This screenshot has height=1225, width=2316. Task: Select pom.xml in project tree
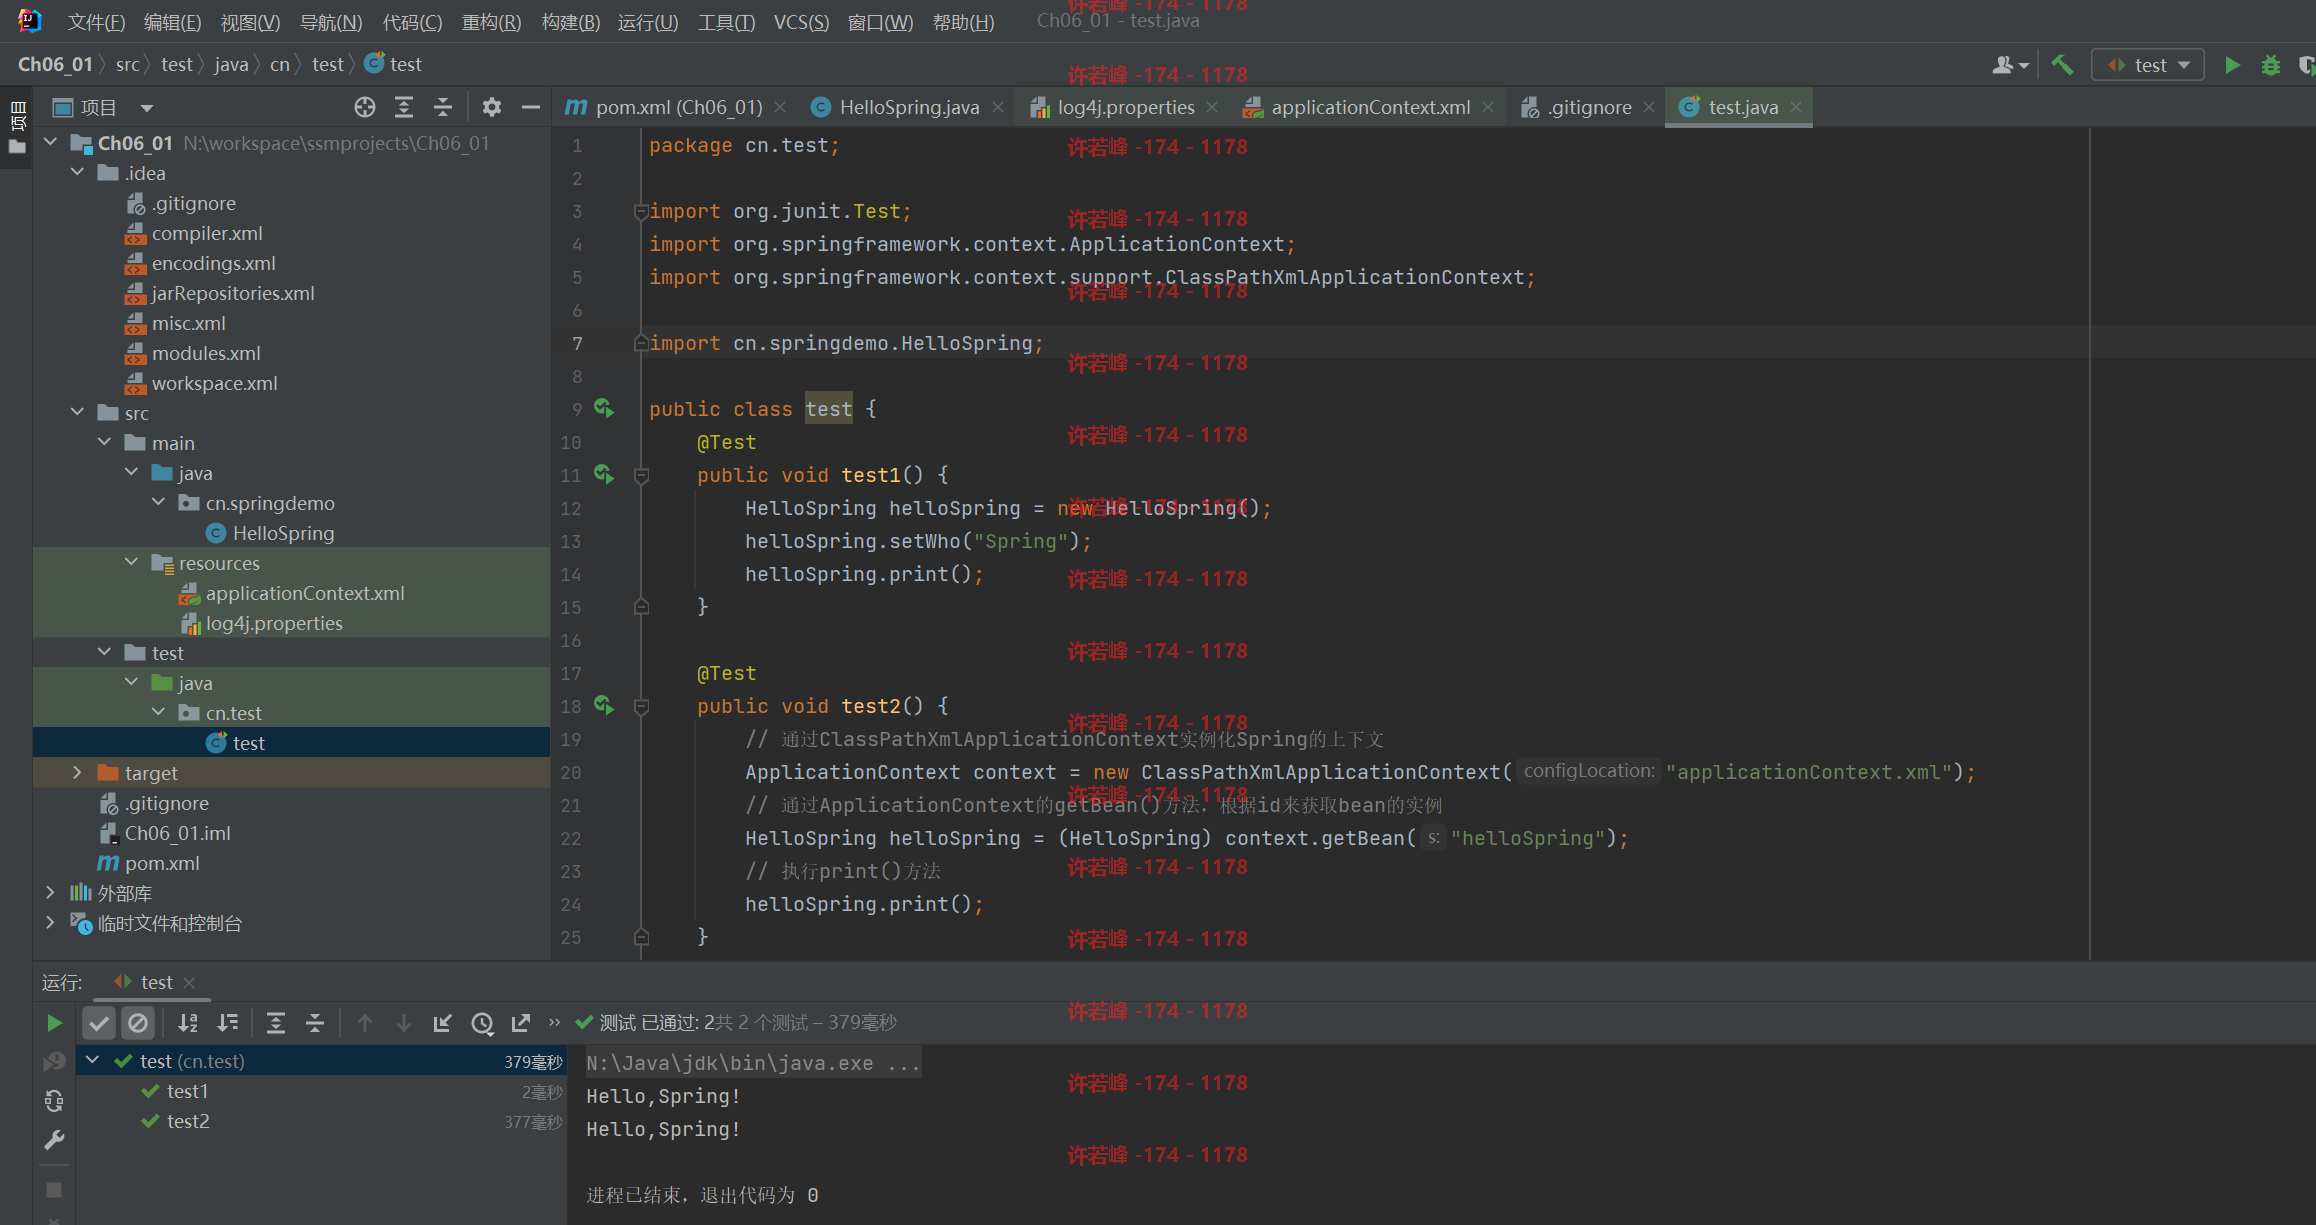162,863
